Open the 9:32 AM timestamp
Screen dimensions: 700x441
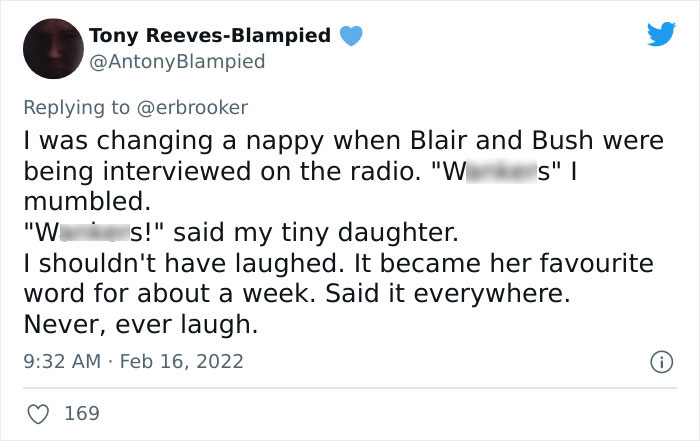62,361
